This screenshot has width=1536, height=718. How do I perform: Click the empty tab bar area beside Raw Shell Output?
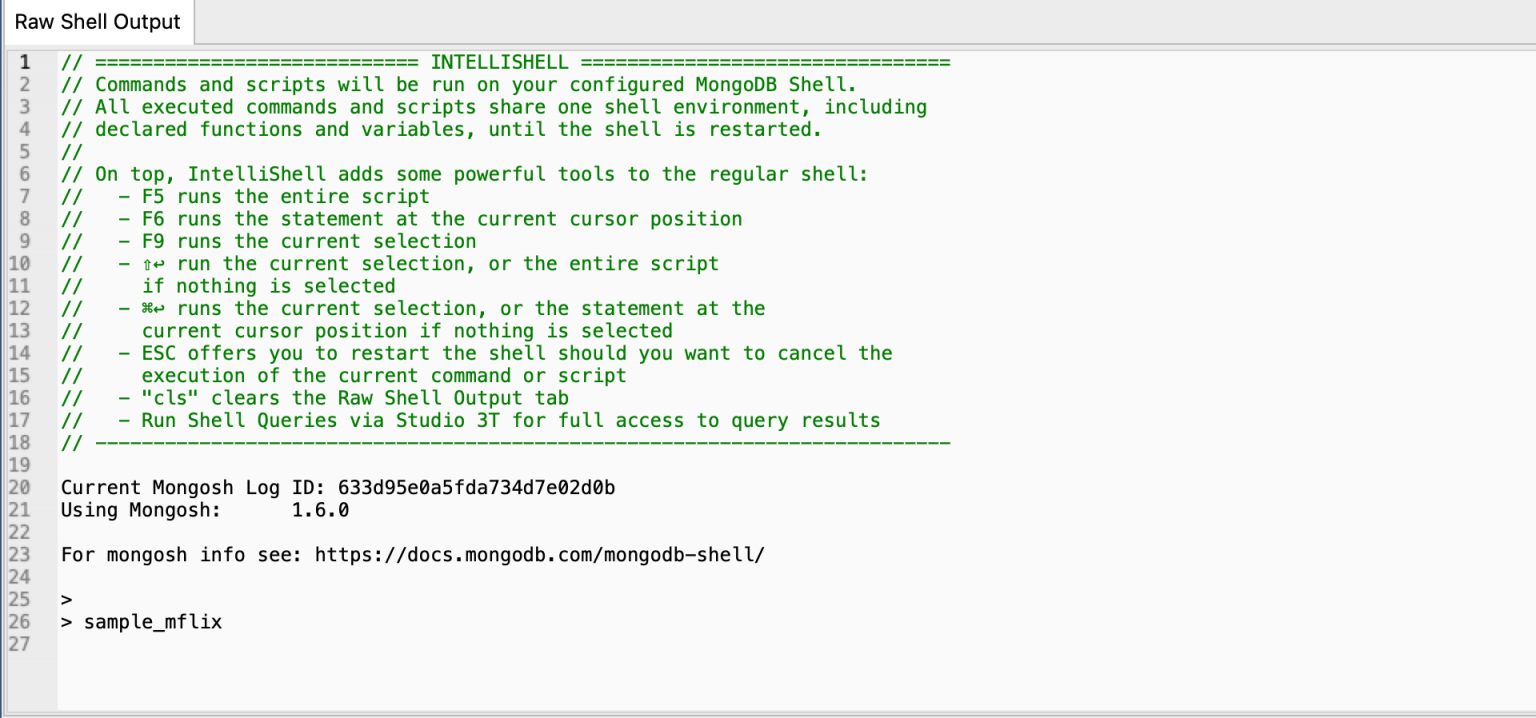coord(864,22)
